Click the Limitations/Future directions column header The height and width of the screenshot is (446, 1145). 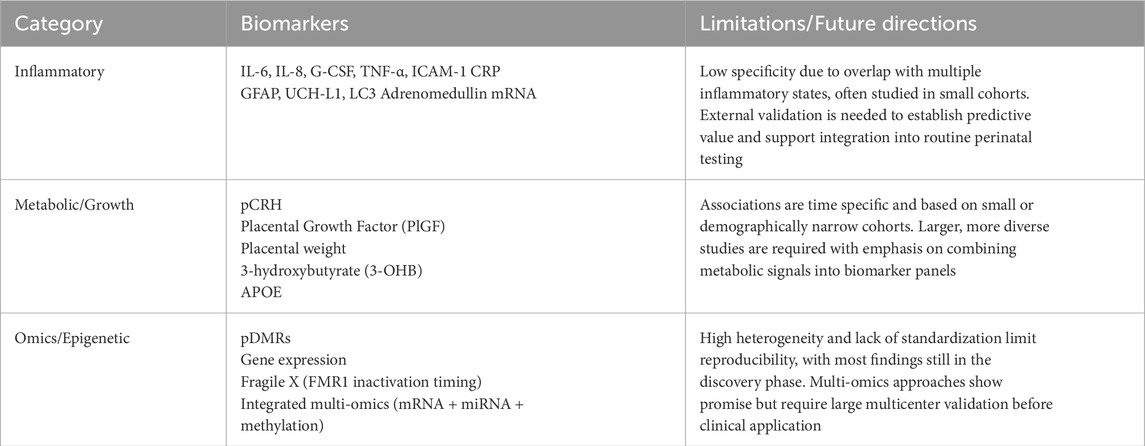[835, 24]
